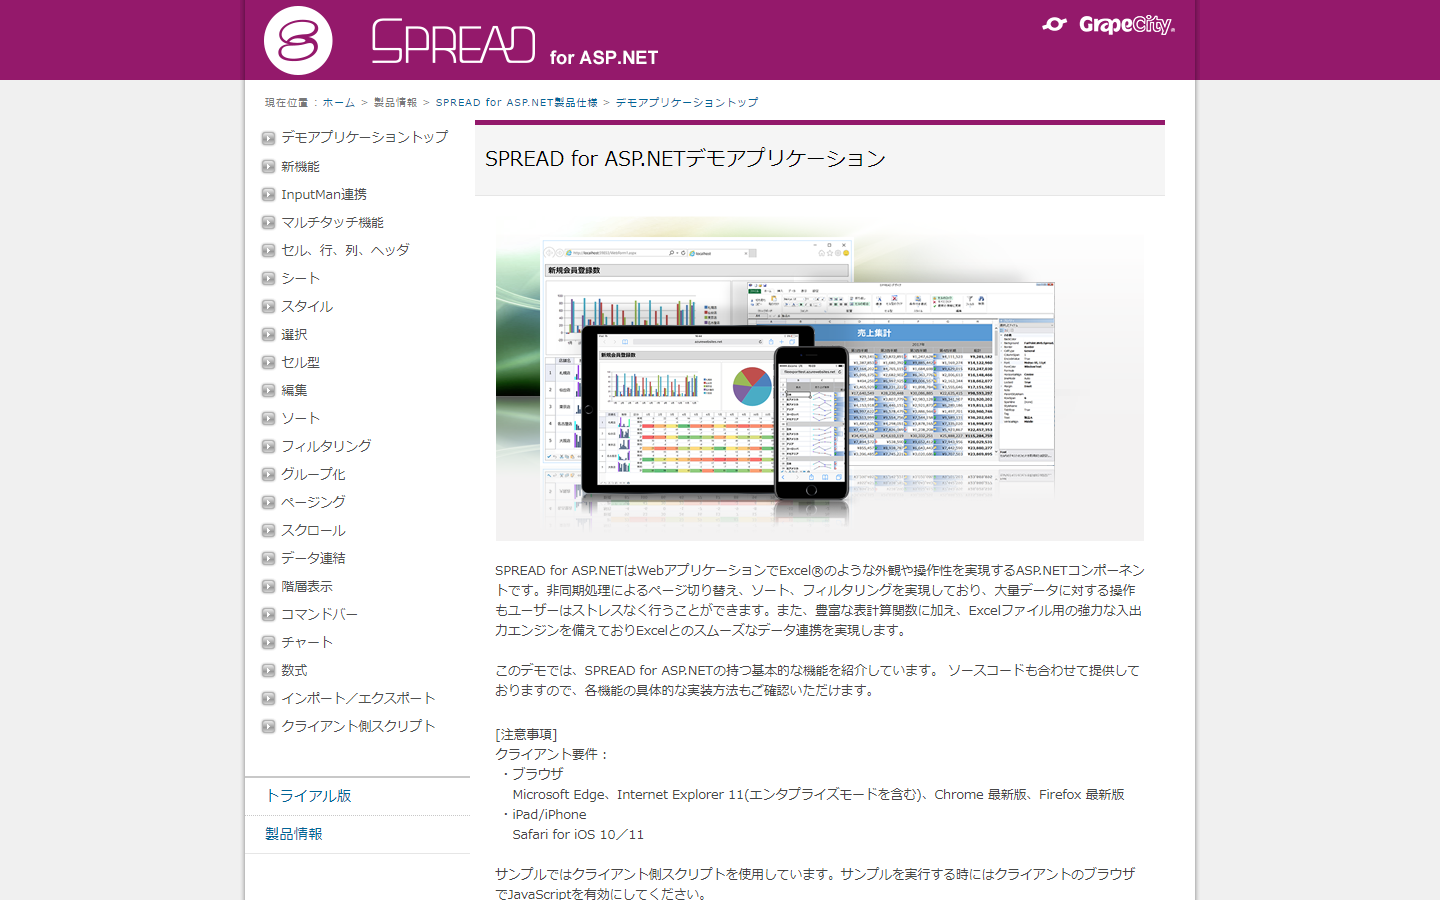This screenshot has height=900, width=1440.
Task: Click arrow icon beside 編集
Action: pos(268,390)
